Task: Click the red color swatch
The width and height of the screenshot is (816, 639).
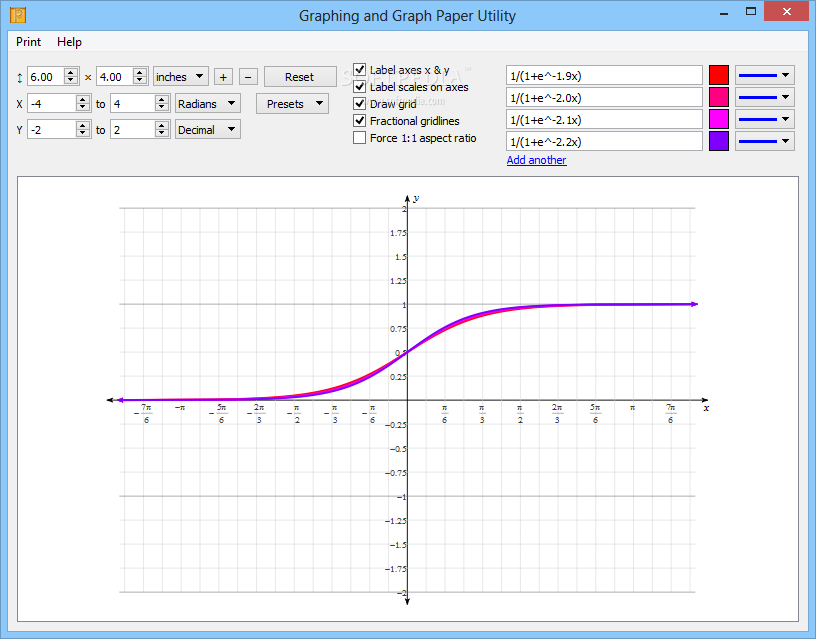Action: 719,75
